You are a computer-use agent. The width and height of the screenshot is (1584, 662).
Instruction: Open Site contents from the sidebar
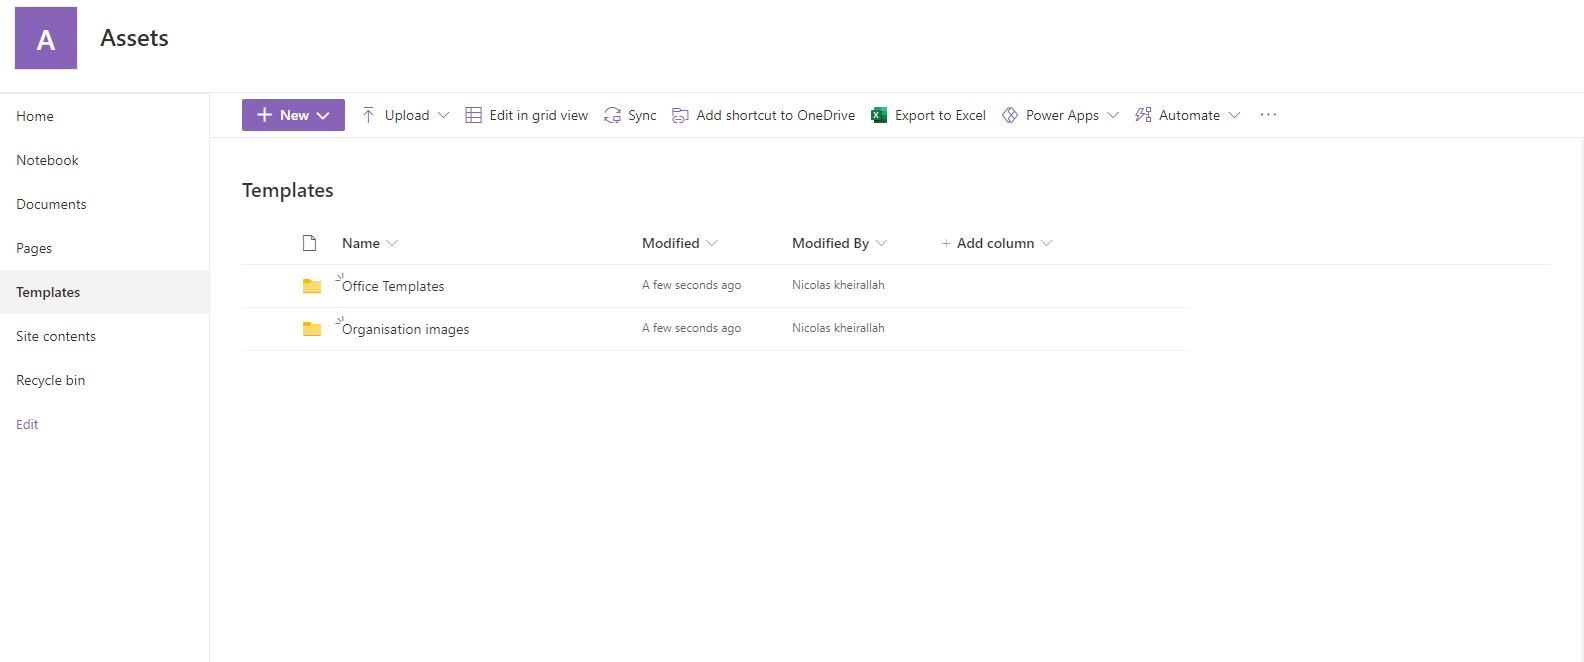pyautogui.click(x=56, y=336)
